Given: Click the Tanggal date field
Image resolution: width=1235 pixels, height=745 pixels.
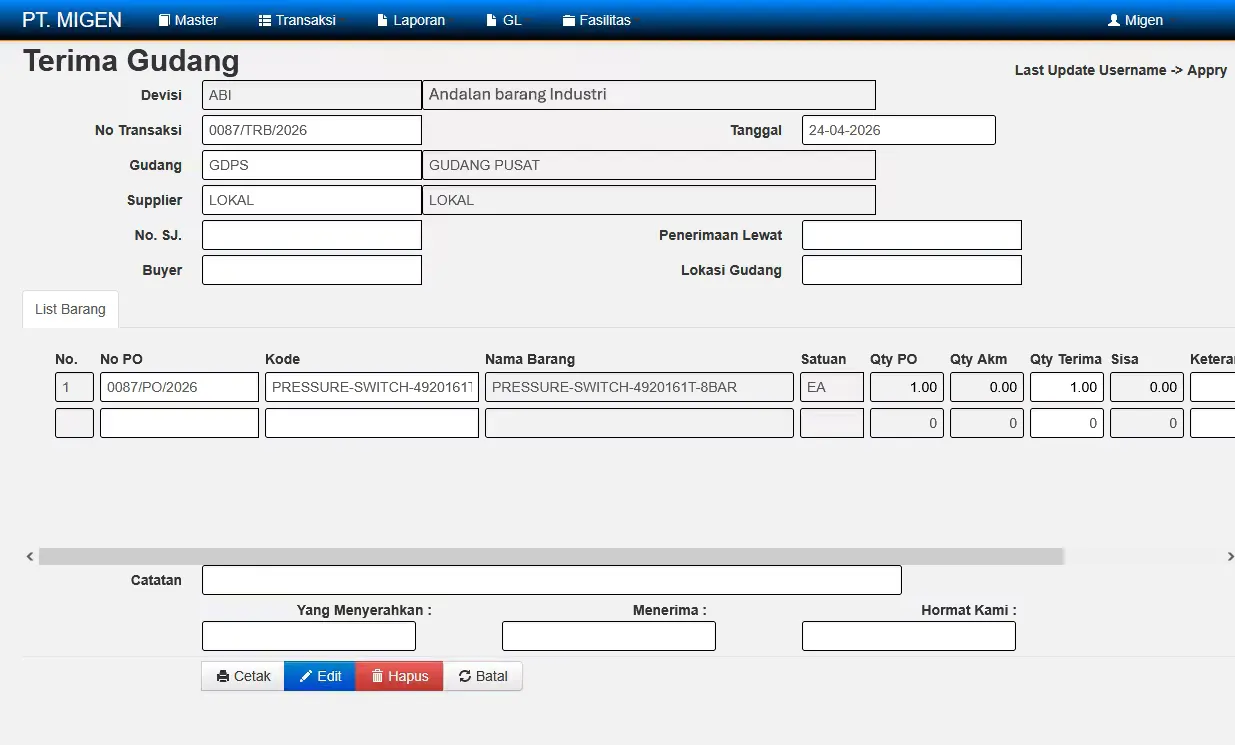Looking at the screenshot, I should click(x=899, y=130).
